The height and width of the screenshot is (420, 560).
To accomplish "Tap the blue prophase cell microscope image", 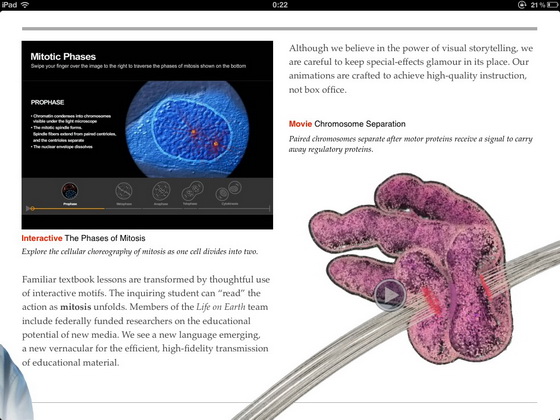I will [187, 129].
